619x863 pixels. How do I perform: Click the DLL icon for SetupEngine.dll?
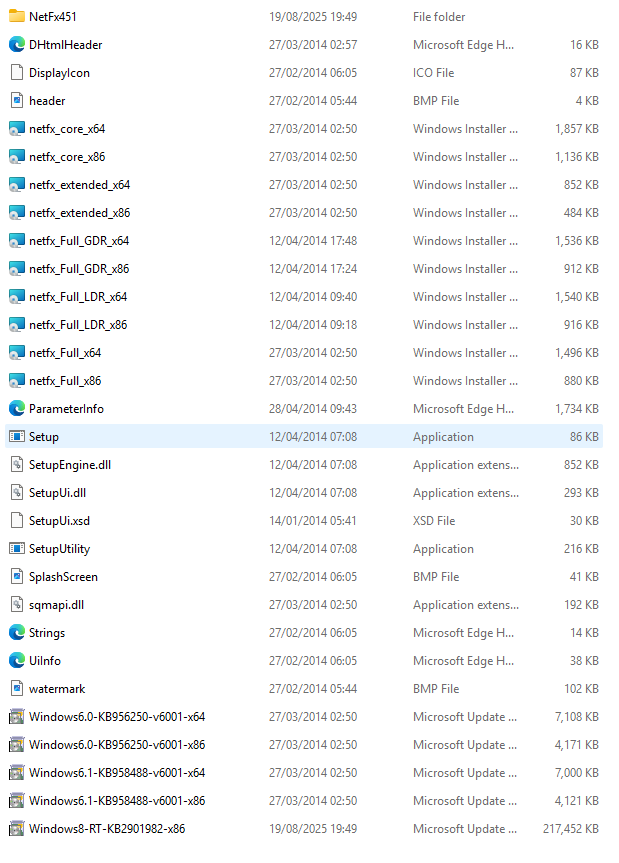(x=17, y=465)
